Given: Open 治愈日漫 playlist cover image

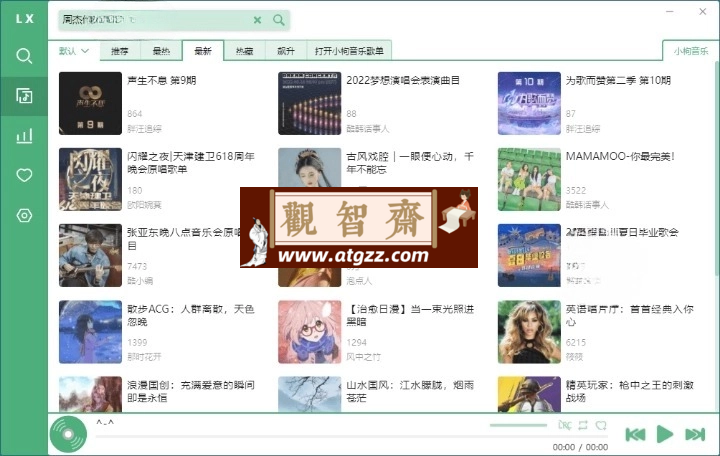Looking at the screenshot, I should click(x=309, y=332).
